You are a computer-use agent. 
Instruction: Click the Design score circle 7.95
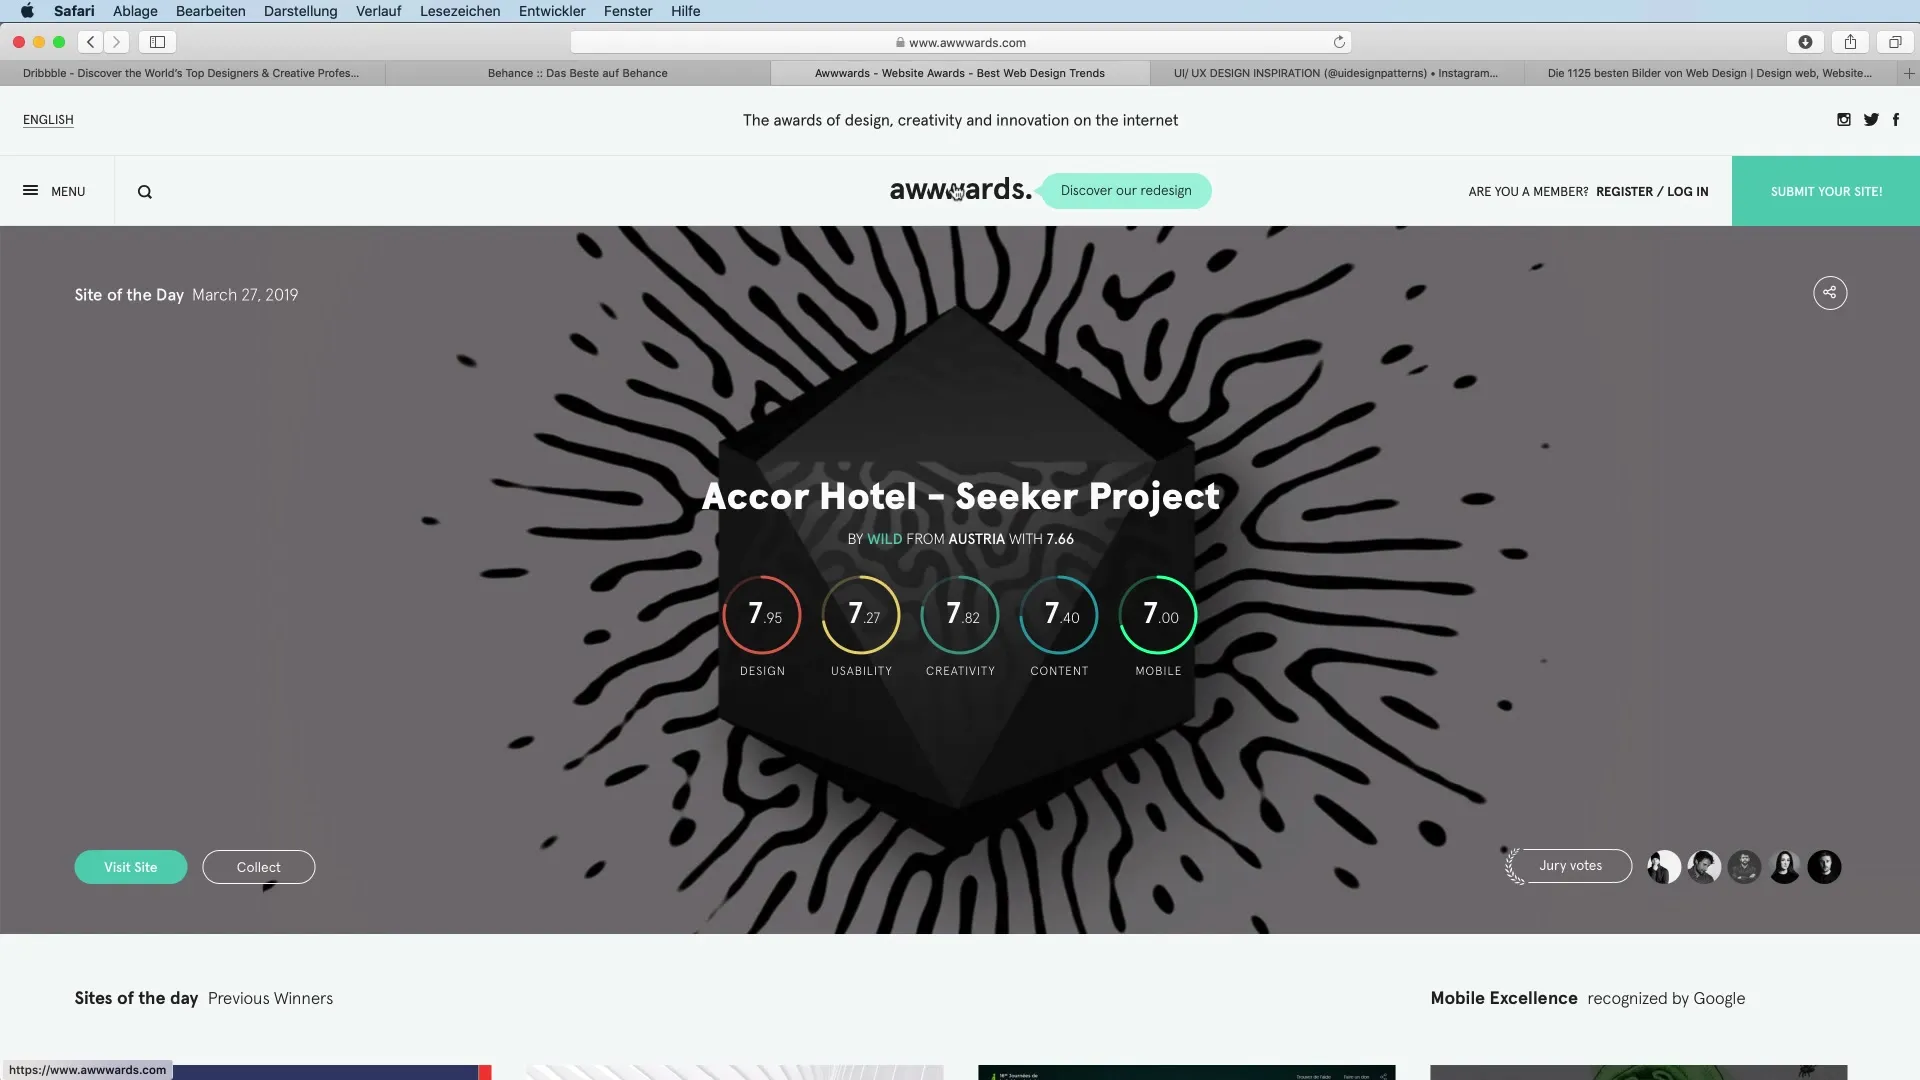click(762, 614)
